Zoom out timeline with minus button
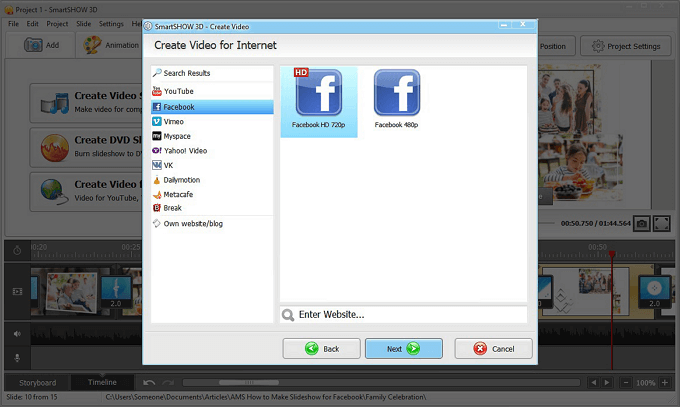This screenshot has height=407, width=680. [626, 383]
